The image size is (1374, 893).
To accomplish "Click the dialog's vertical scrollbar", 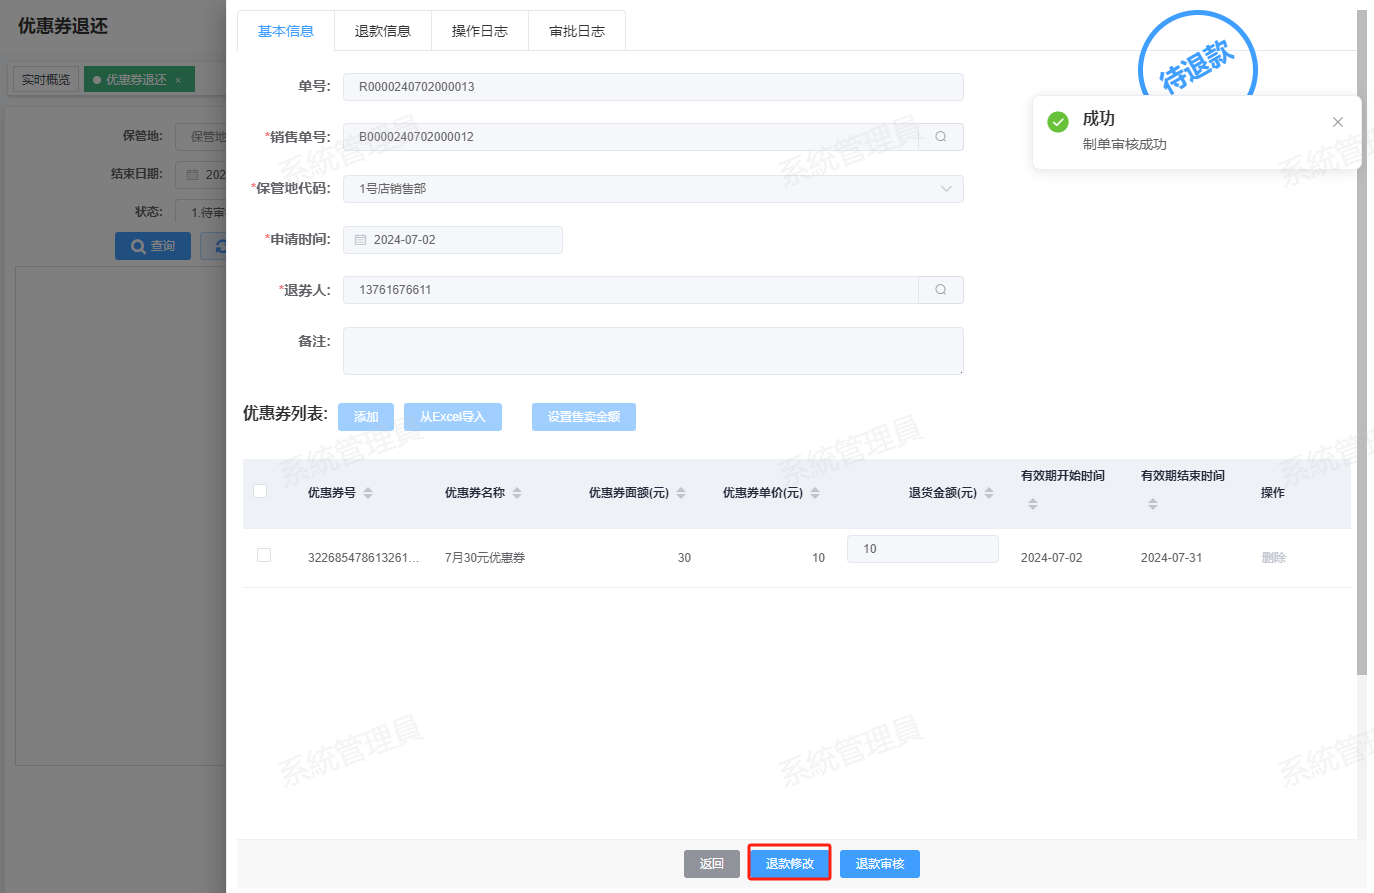I will click(x=1361, y=342).
